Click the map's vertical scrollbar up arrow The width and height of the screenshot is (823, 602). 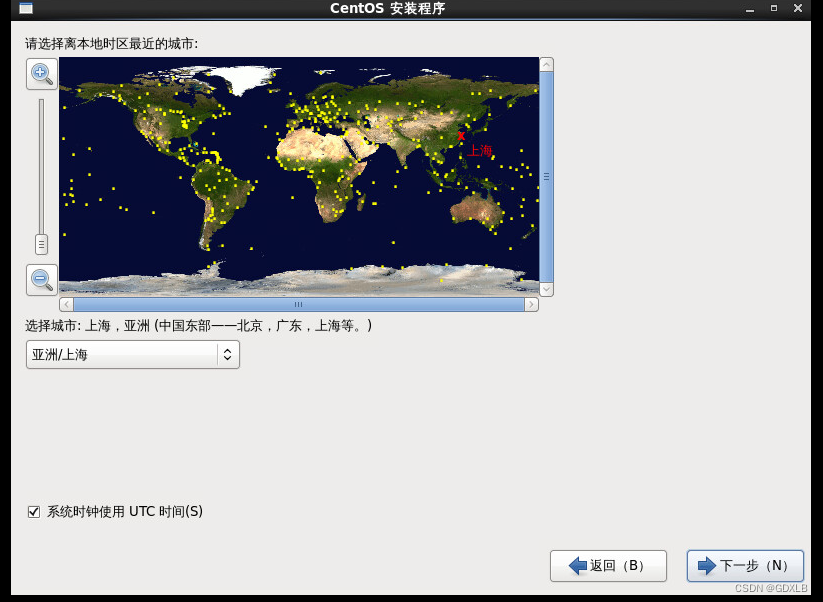click(546, 65)
